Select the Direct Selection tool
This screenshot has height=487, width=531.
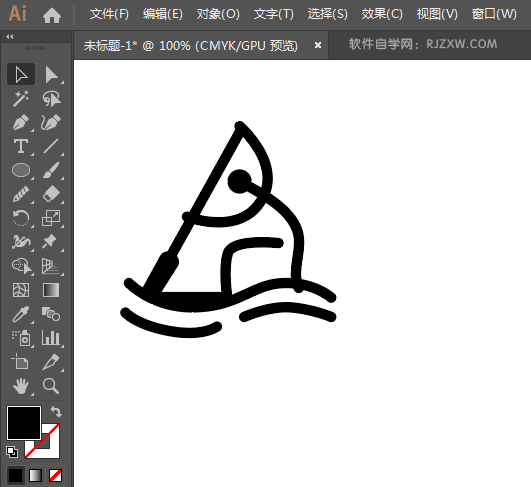point(51,75)
